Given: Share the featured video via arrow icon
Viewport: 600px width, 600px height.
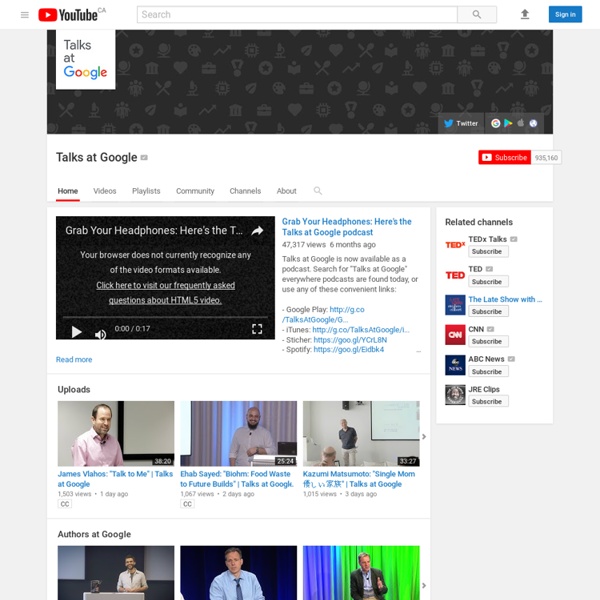Looking at the screenshot, I should tap(257, 230).
